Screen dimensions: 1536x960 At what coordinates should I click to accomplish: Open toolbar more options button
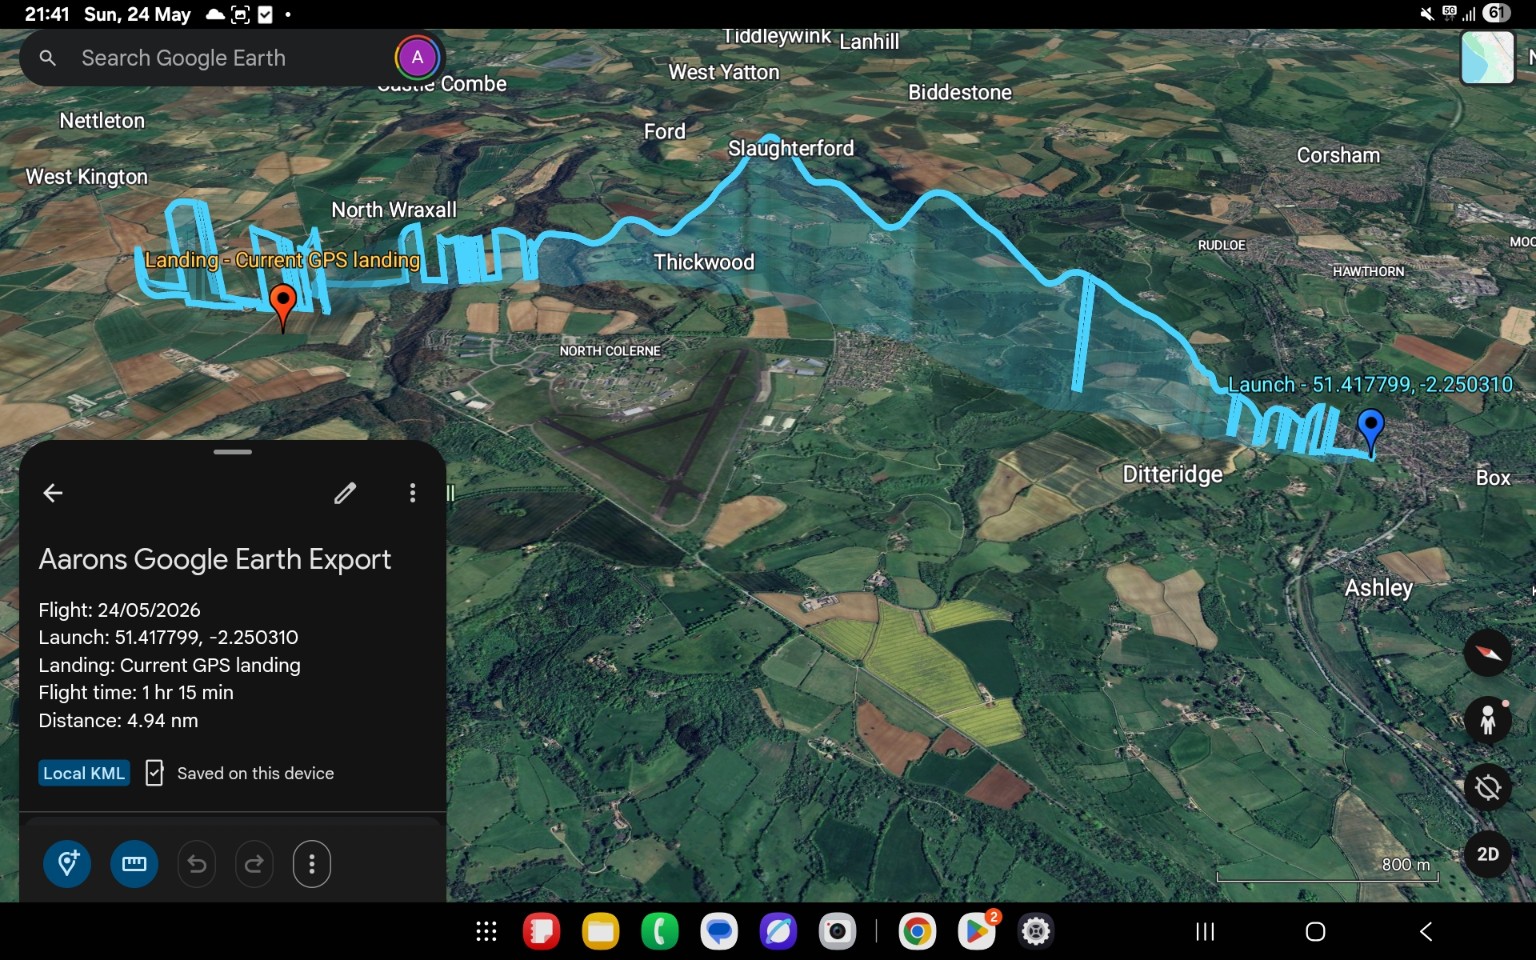click(312, 864)
